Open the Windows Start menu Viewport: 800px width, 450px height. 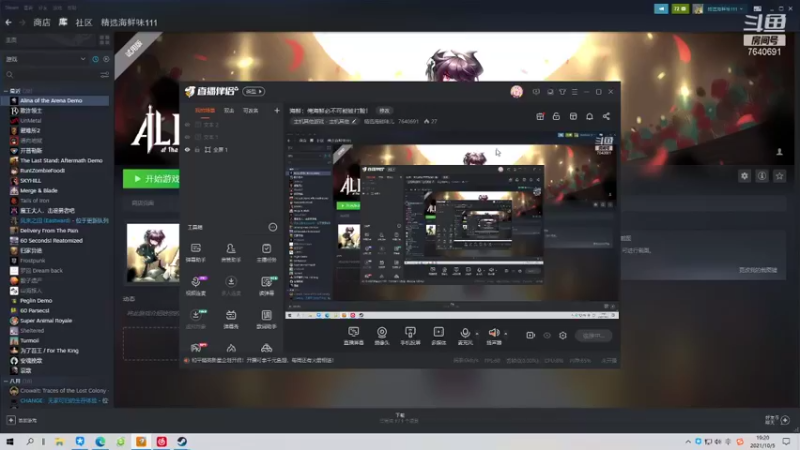[x=10, y=441]
